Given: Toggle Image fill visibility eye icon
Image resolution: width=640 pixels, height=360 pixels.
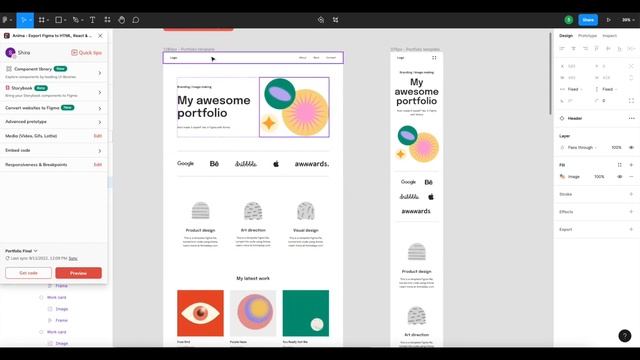Looking at the screenshot, I should coord(620,177).
